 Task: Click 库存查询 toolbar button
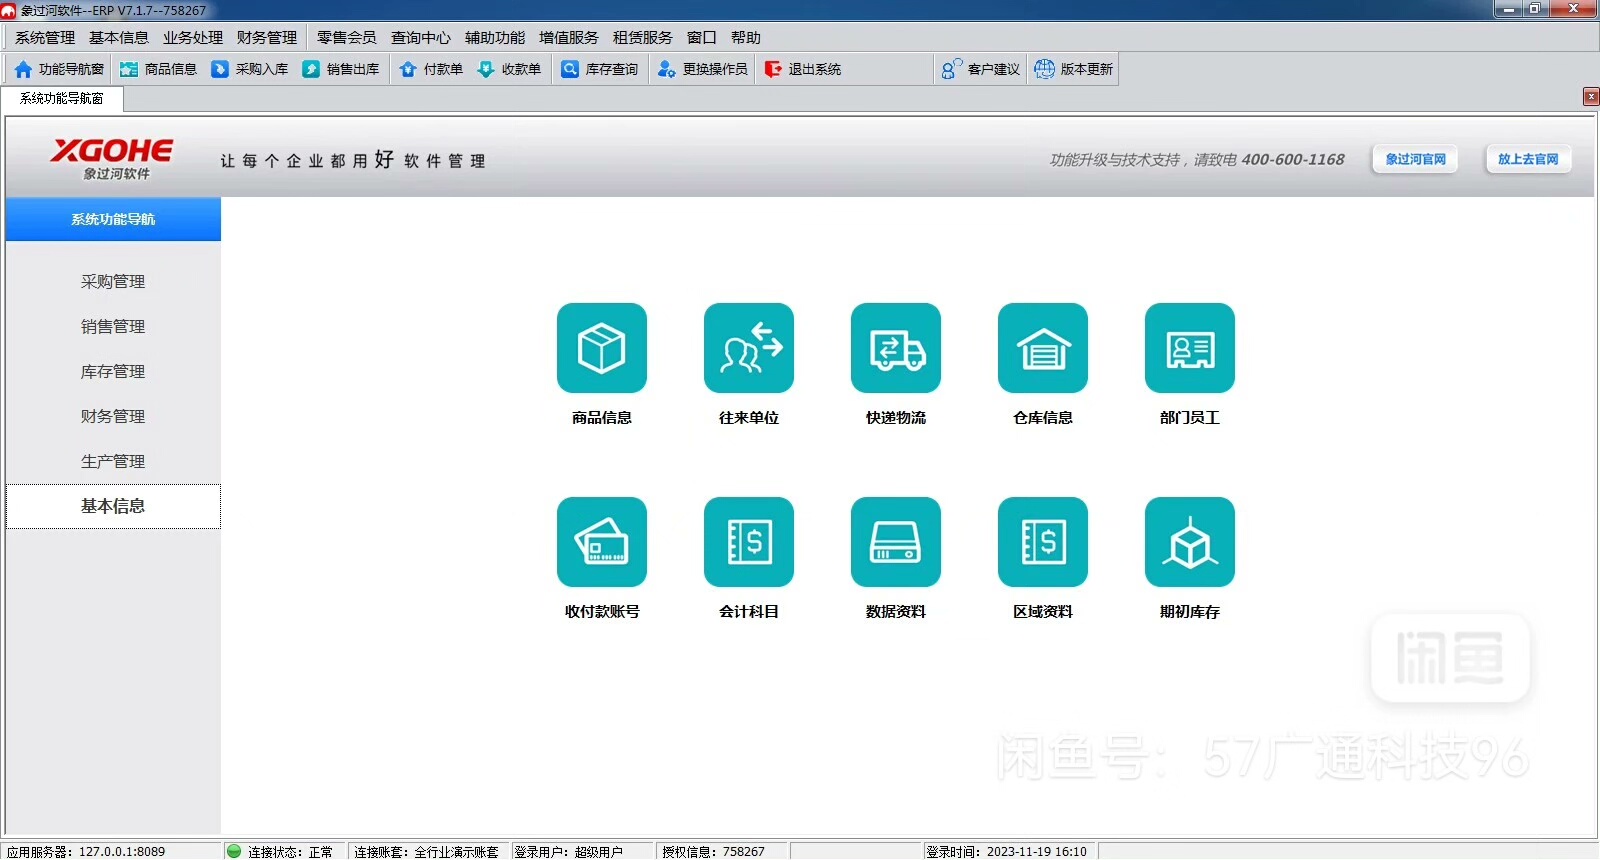point(600,69)
